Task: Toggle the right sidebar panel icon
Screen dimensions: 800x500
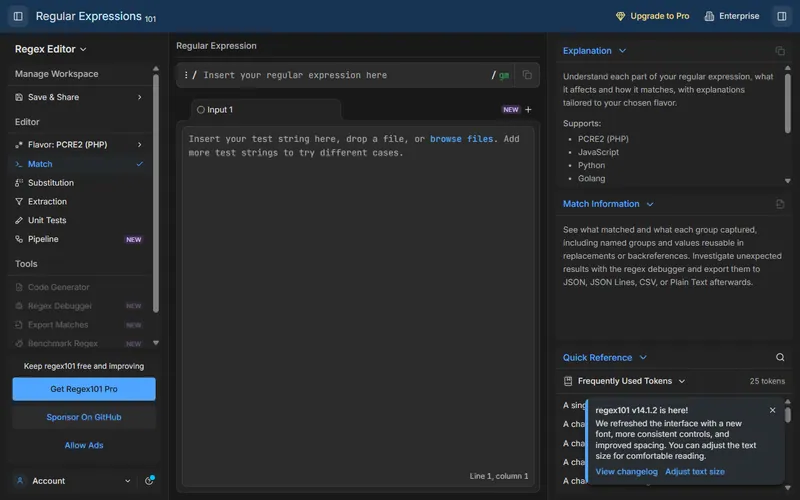Action: (x=782, y=16)
